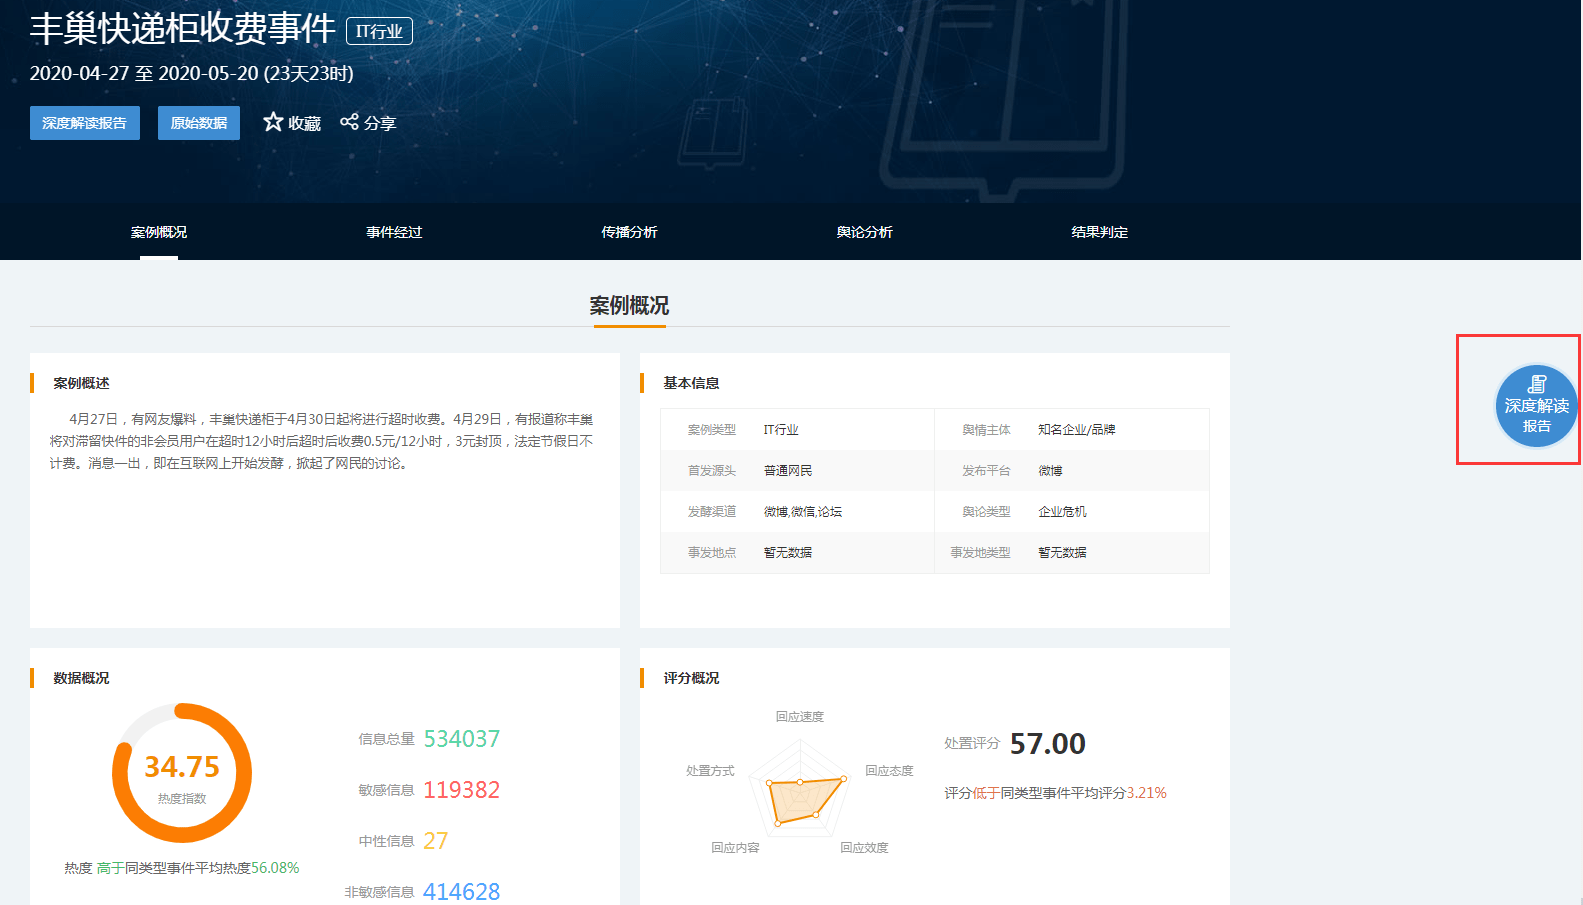Click the share icon beside 分享

(349, 122)
